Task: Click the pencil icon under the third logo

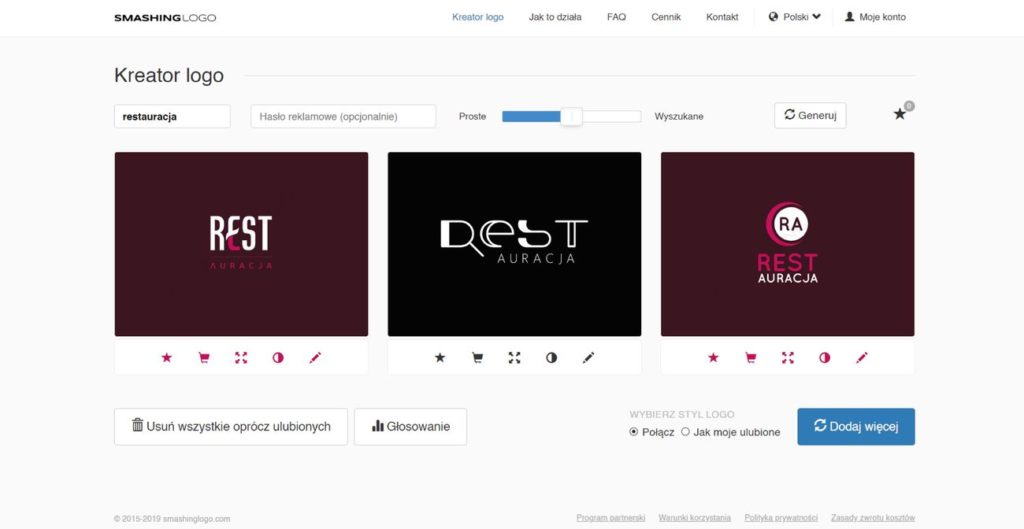Action: 862,357
